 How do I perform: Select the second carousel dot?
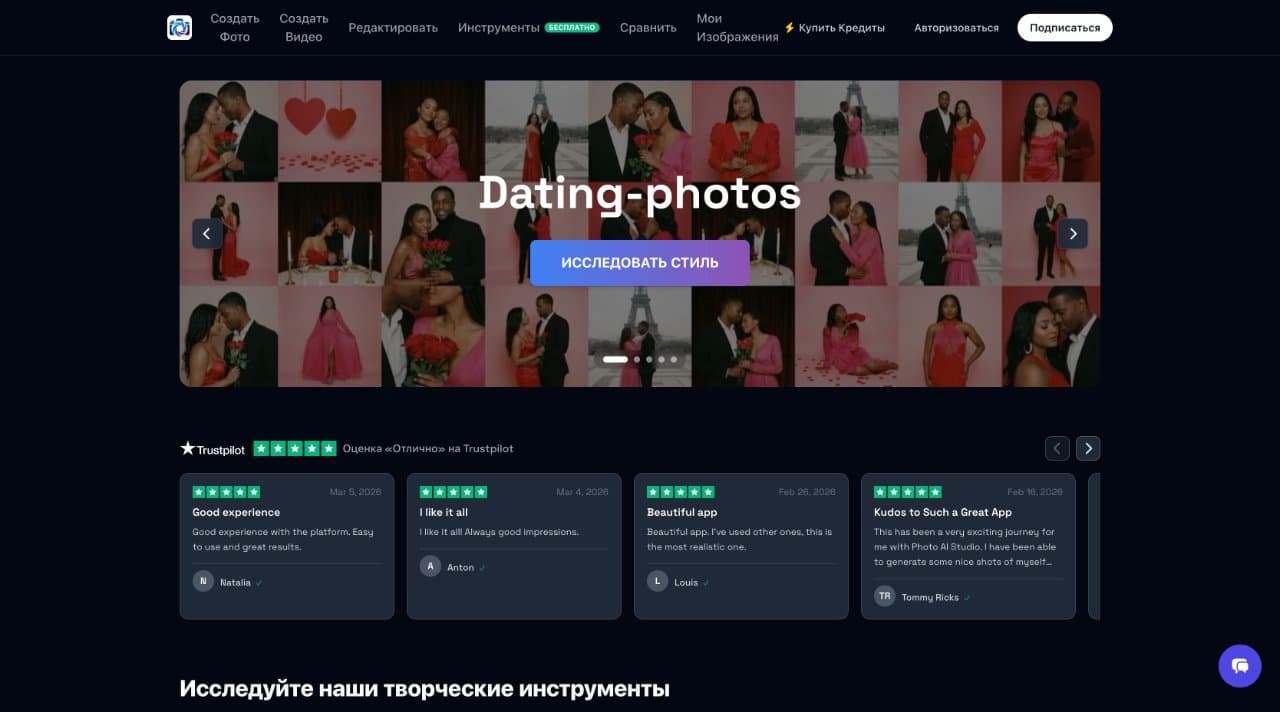tap(637, 359)
